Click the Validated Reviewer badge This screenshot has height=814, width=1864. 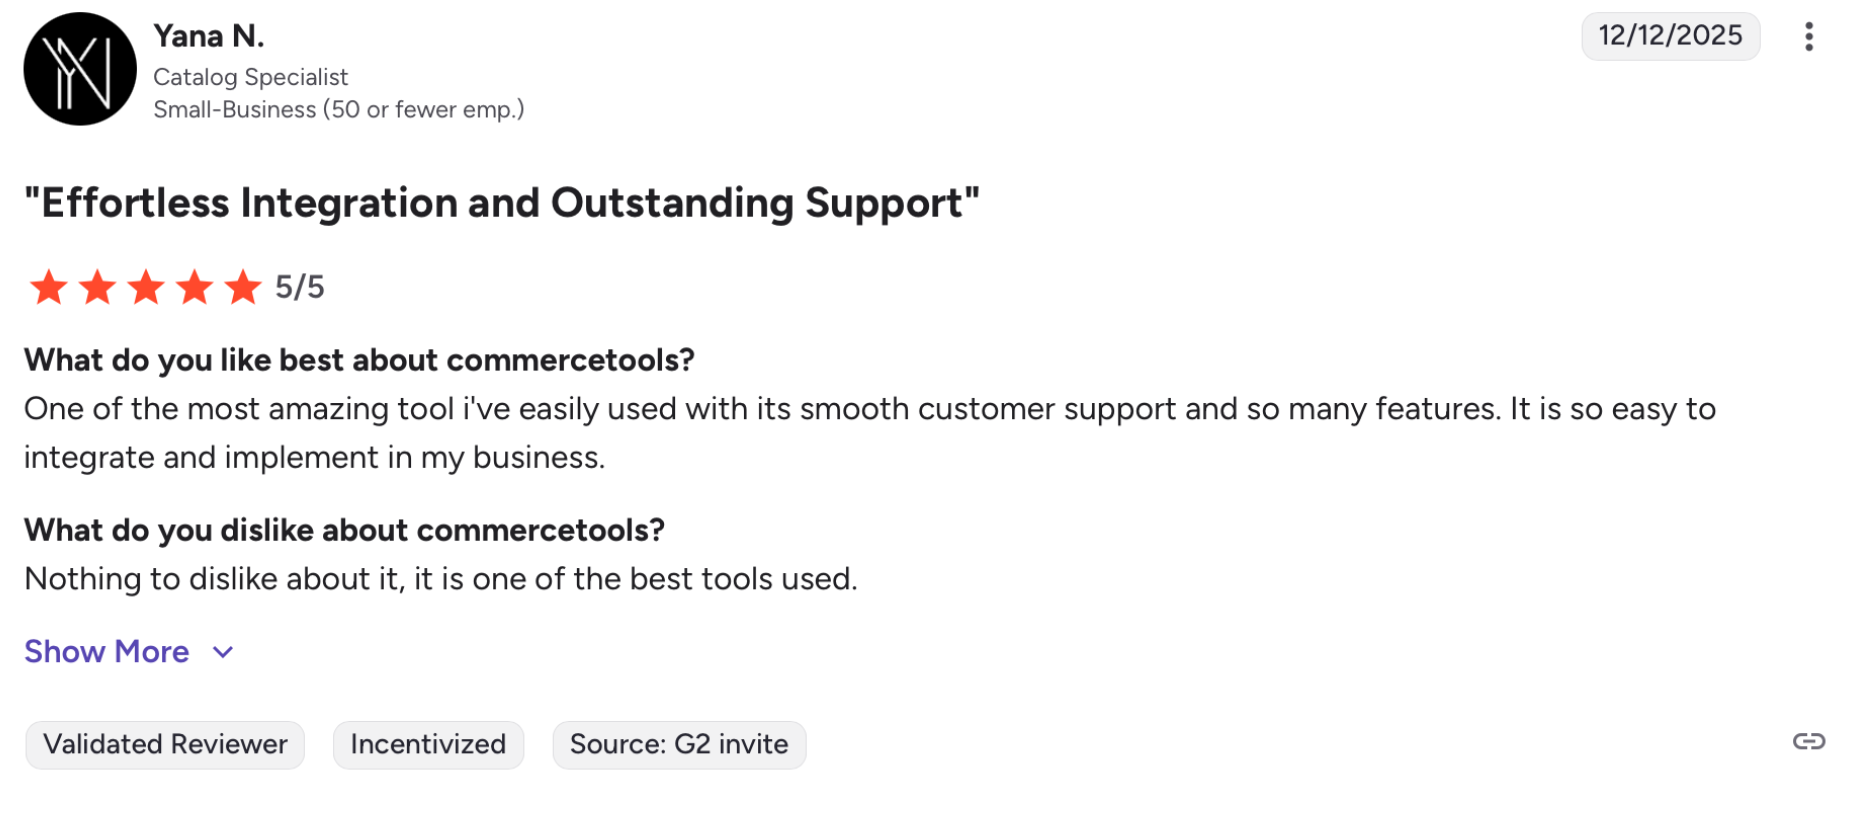[x=165, y=745]
